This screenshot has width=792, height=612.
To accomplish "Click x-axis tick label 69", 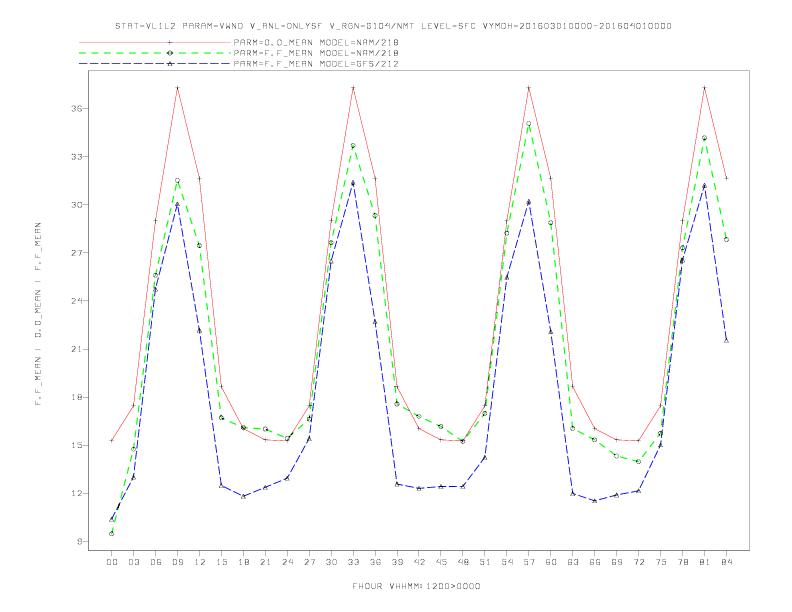I will pos(617,562).
